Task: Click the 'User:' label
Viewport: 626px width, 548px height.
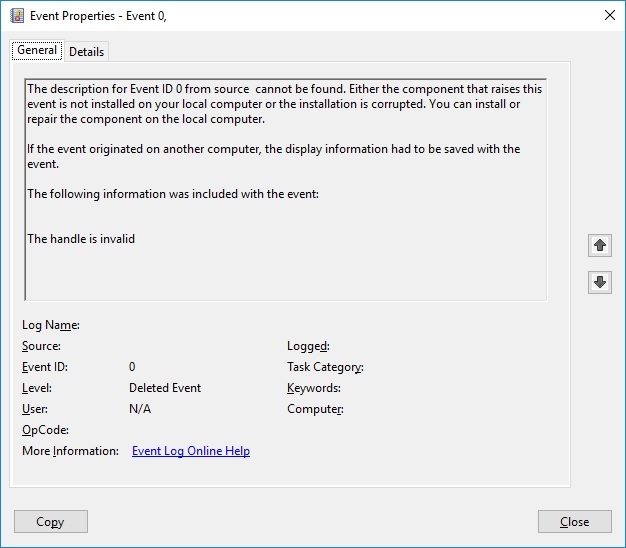Action: click(35, 409)
